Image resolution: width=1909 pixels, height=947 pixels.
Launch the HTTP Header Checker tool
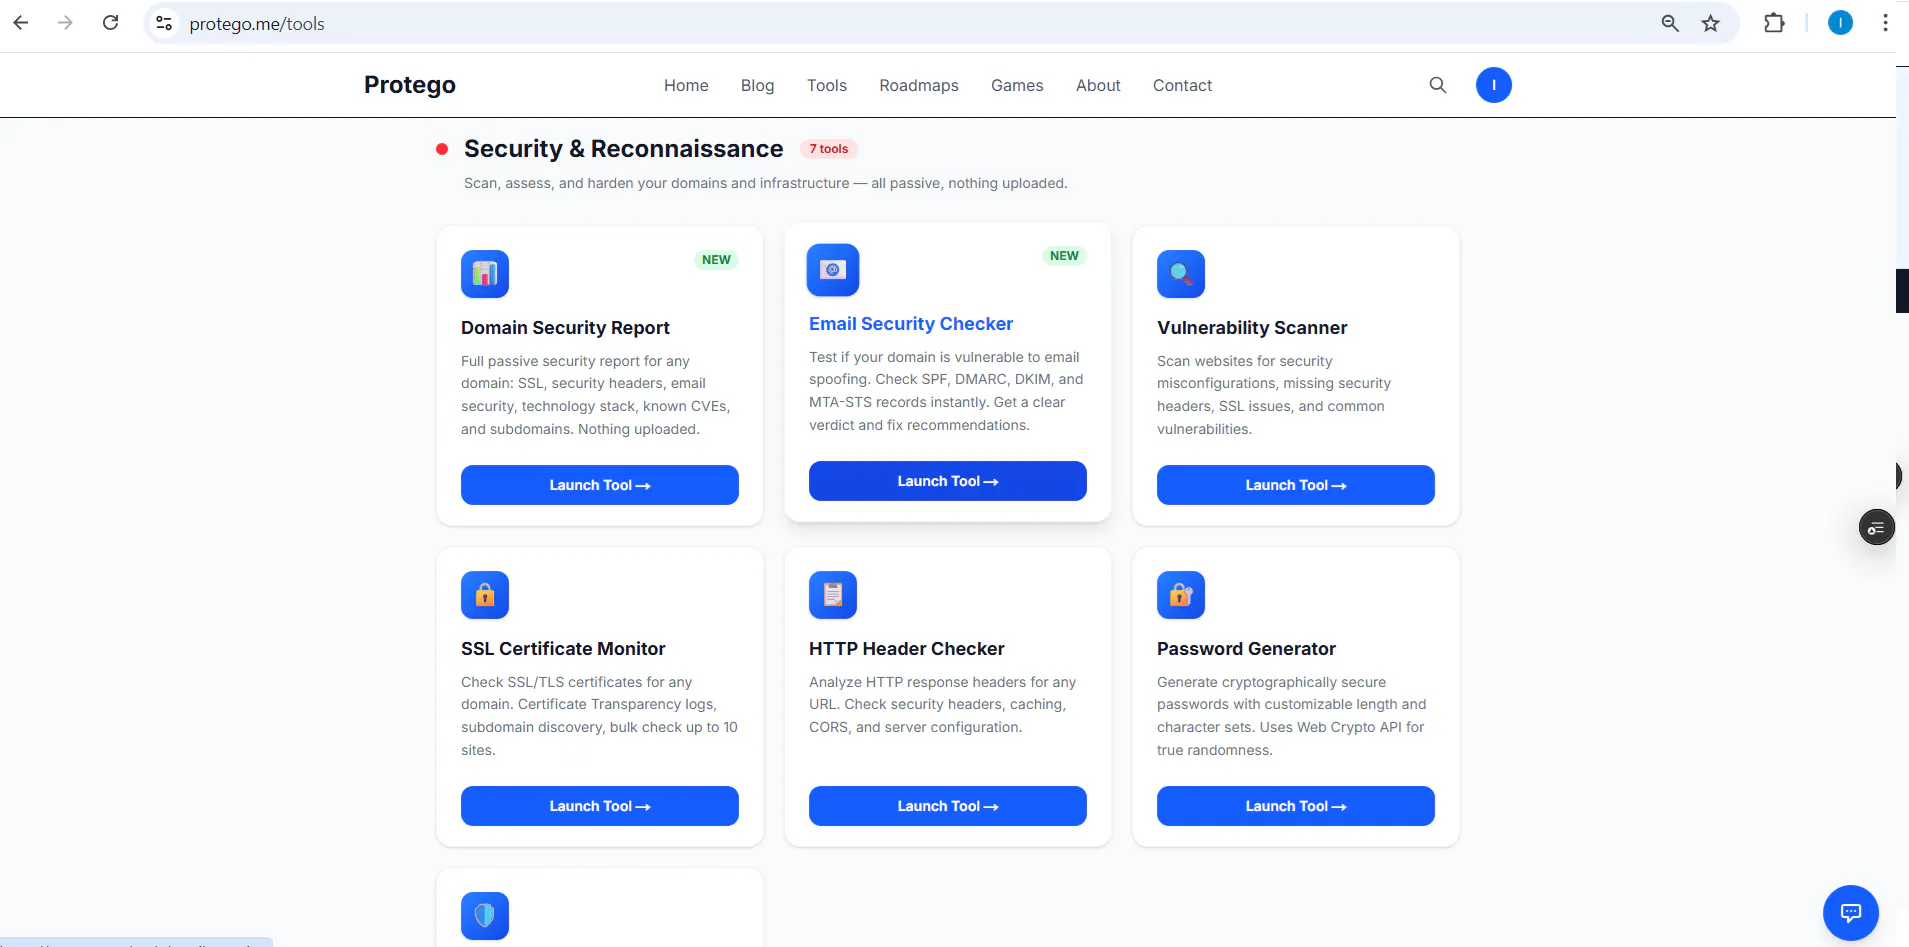948,806
